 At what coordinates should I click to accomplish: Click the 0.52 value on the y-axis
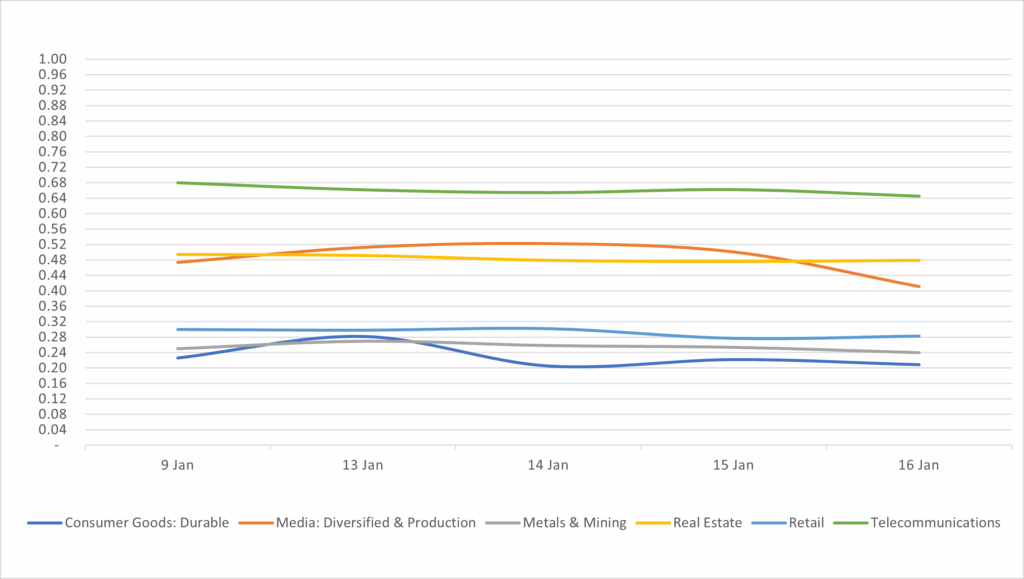(52, 244)
